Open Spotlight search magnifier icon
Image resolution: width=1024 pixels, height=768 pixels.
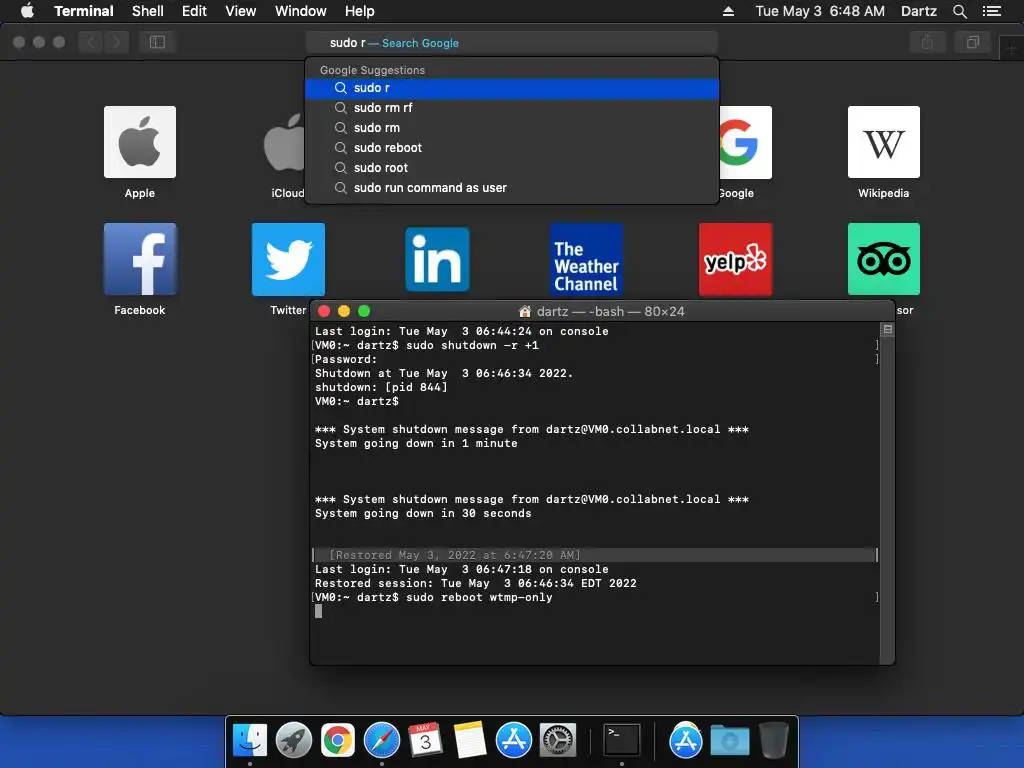pyautogui.click(x=959, y=11)
